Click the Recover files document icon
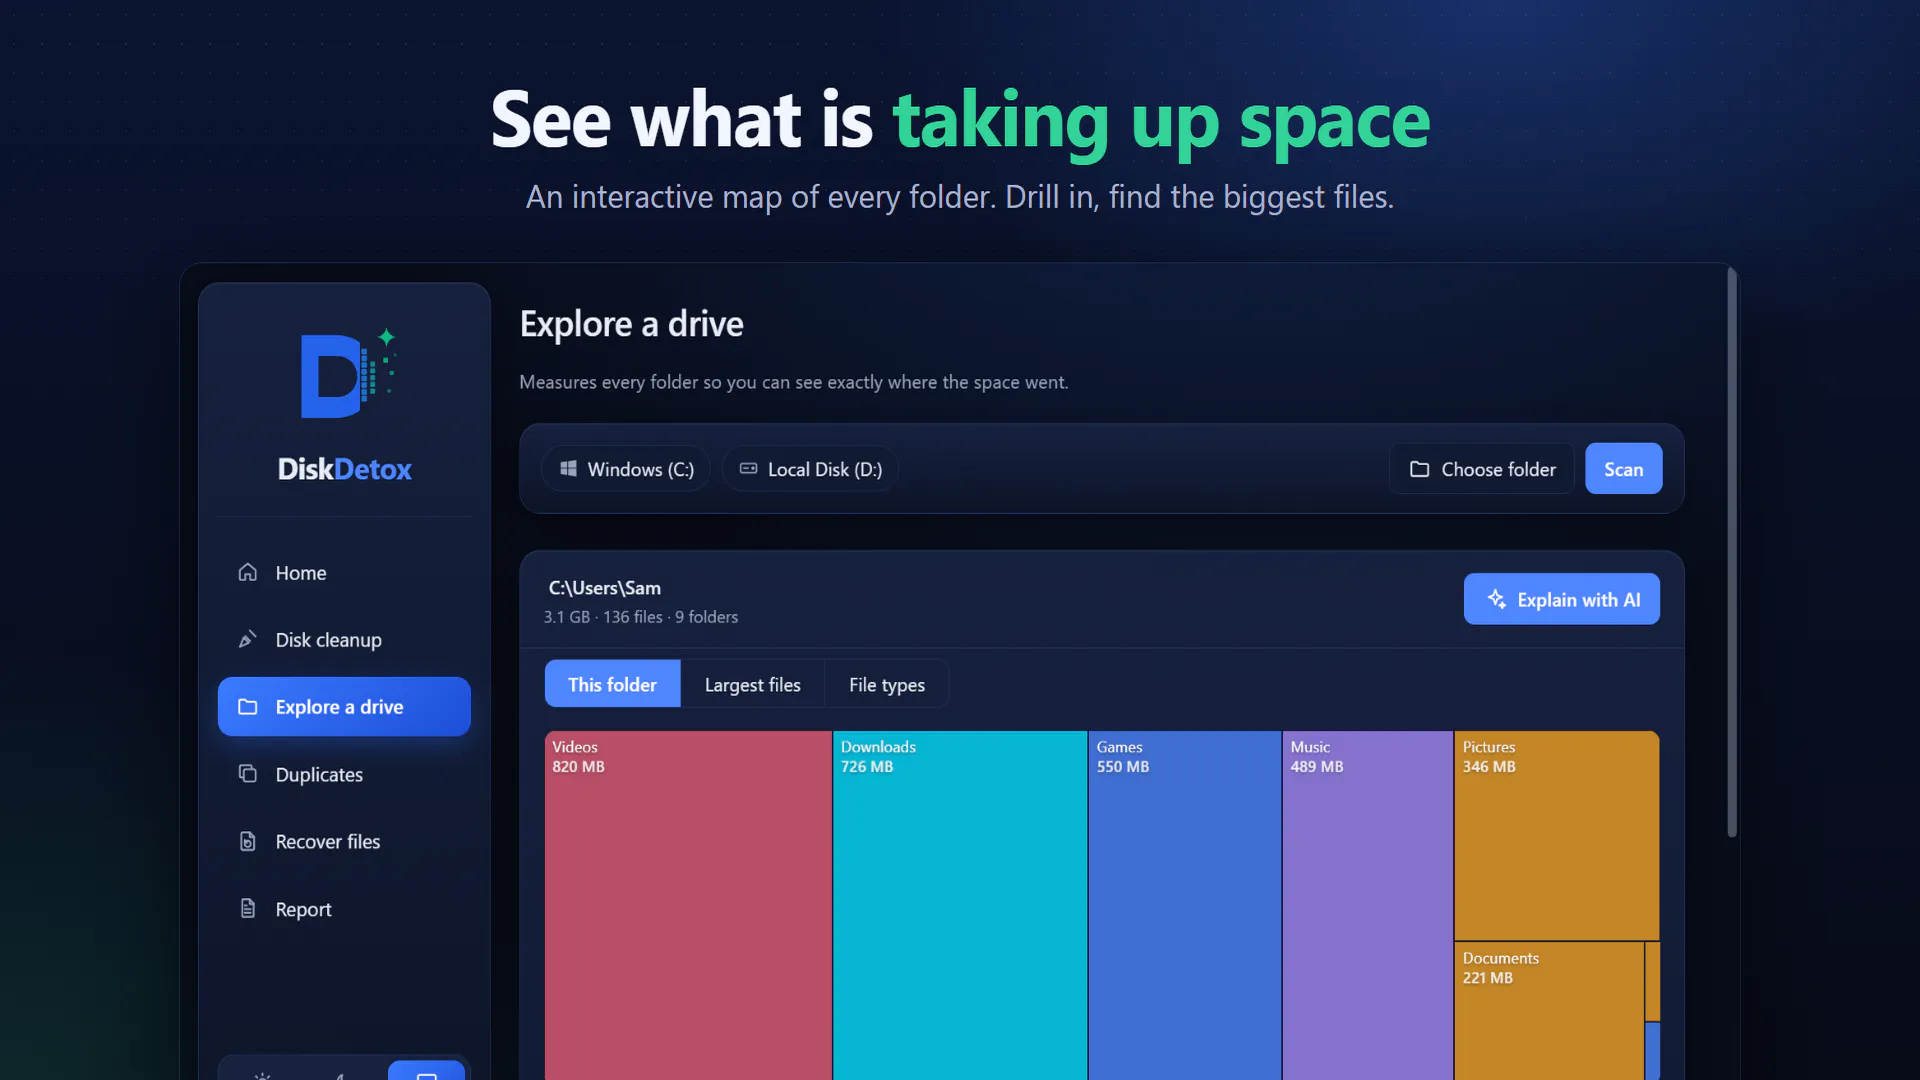This screenshot has width=1920, height=1080. point(248,841)
